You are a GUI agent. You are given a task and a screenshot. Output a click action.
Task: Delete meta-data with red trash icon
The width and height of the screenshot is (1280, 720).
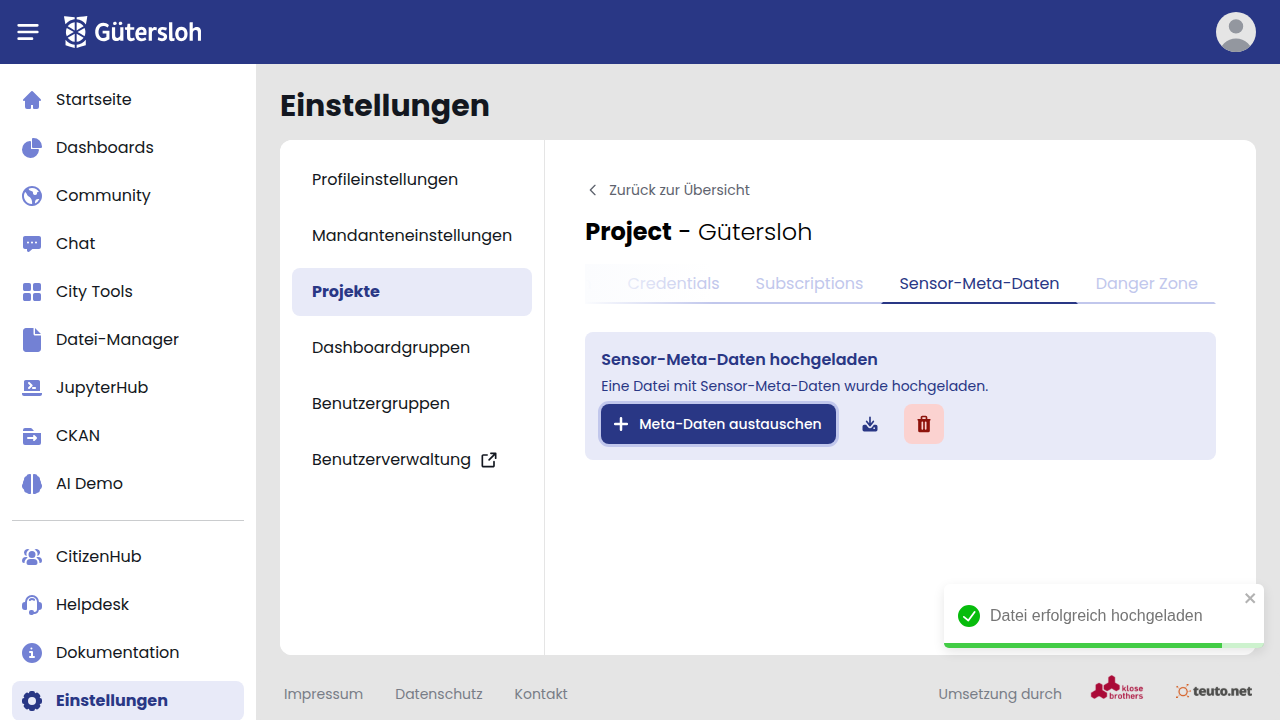click(923, 424)
